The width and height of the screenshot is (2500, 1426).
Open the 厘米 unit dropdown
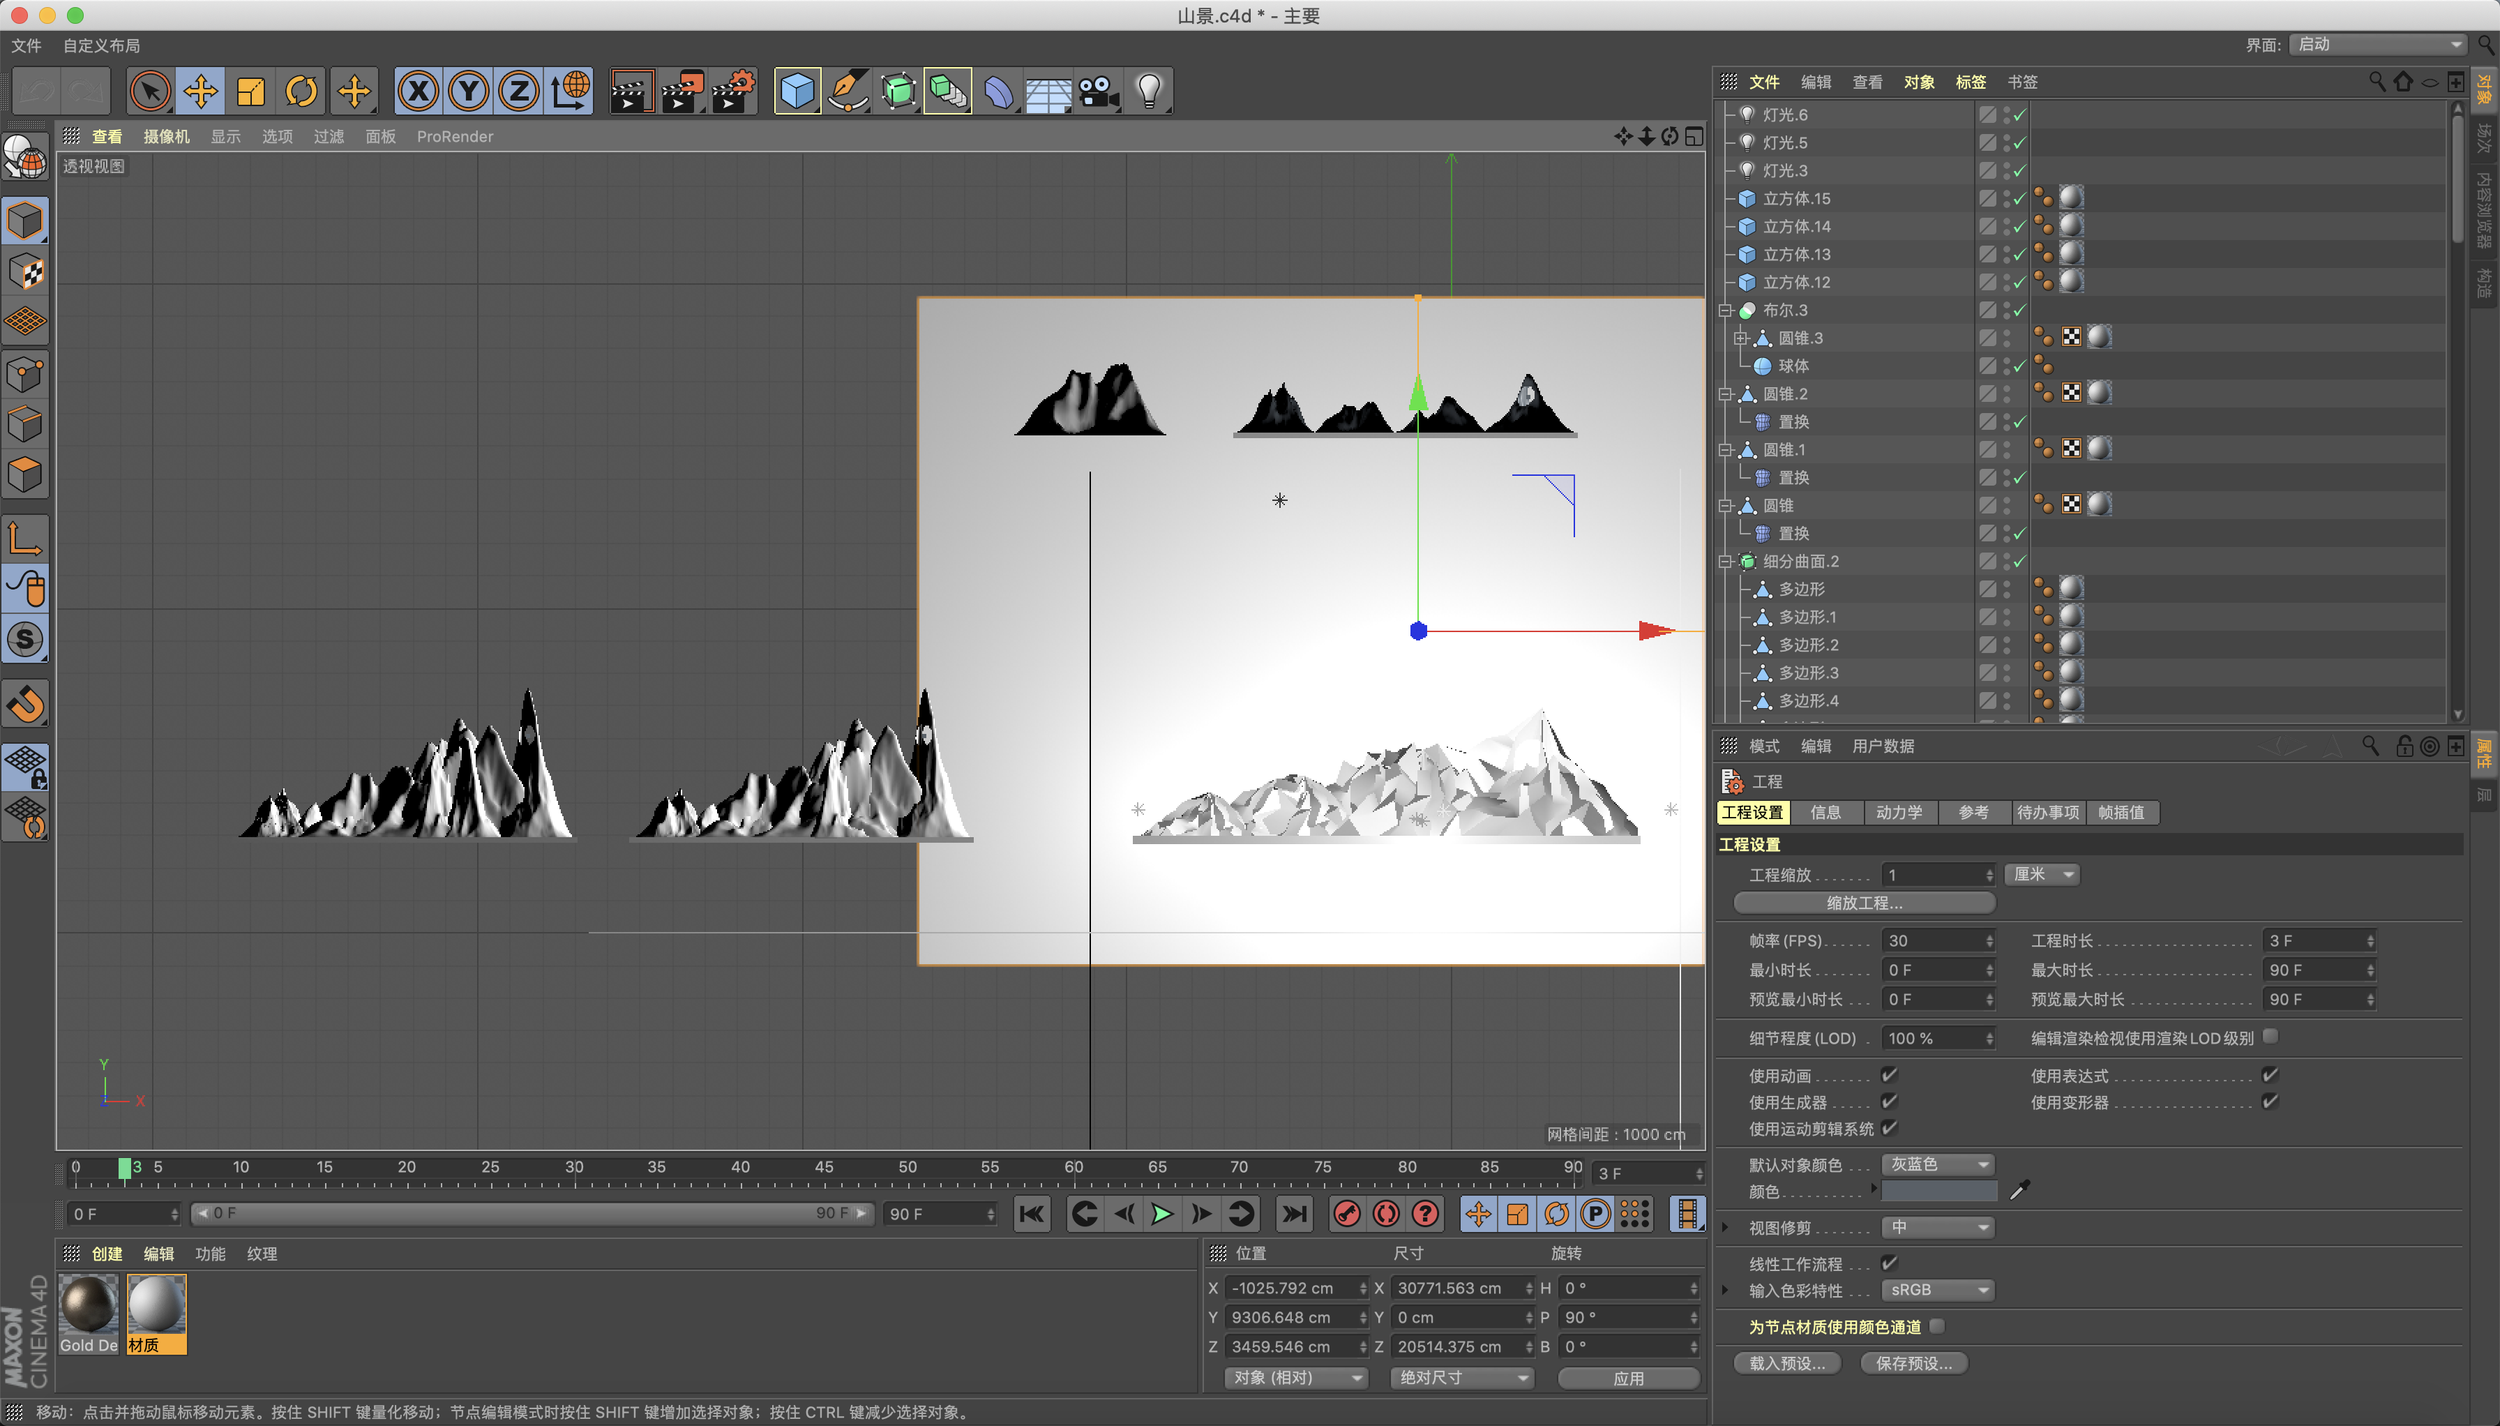(x=2042, y=875)
